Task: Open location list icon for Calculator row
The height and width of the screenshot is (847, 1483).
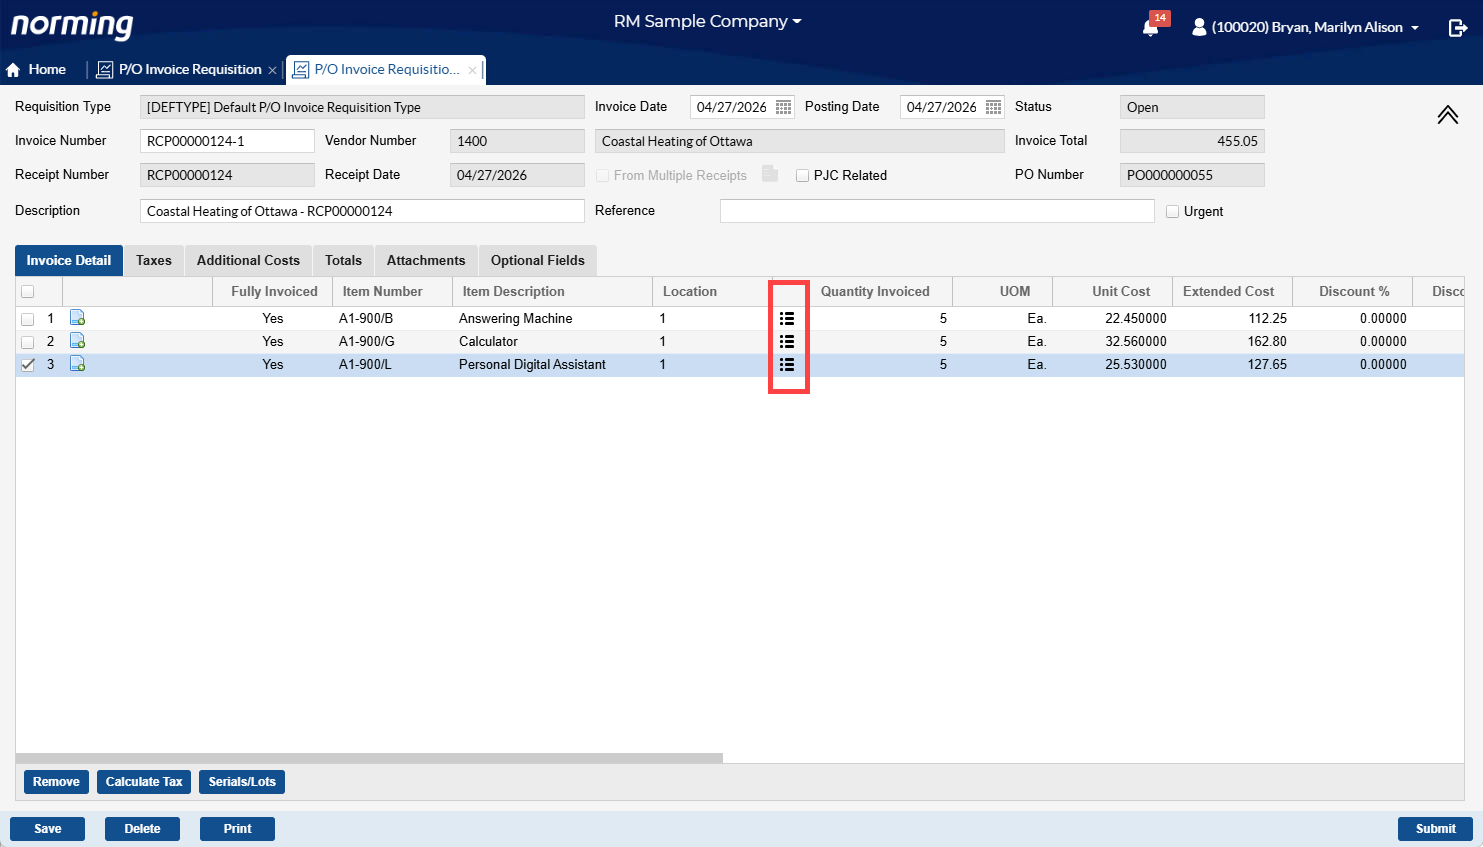Action: [x=787, y=342]
